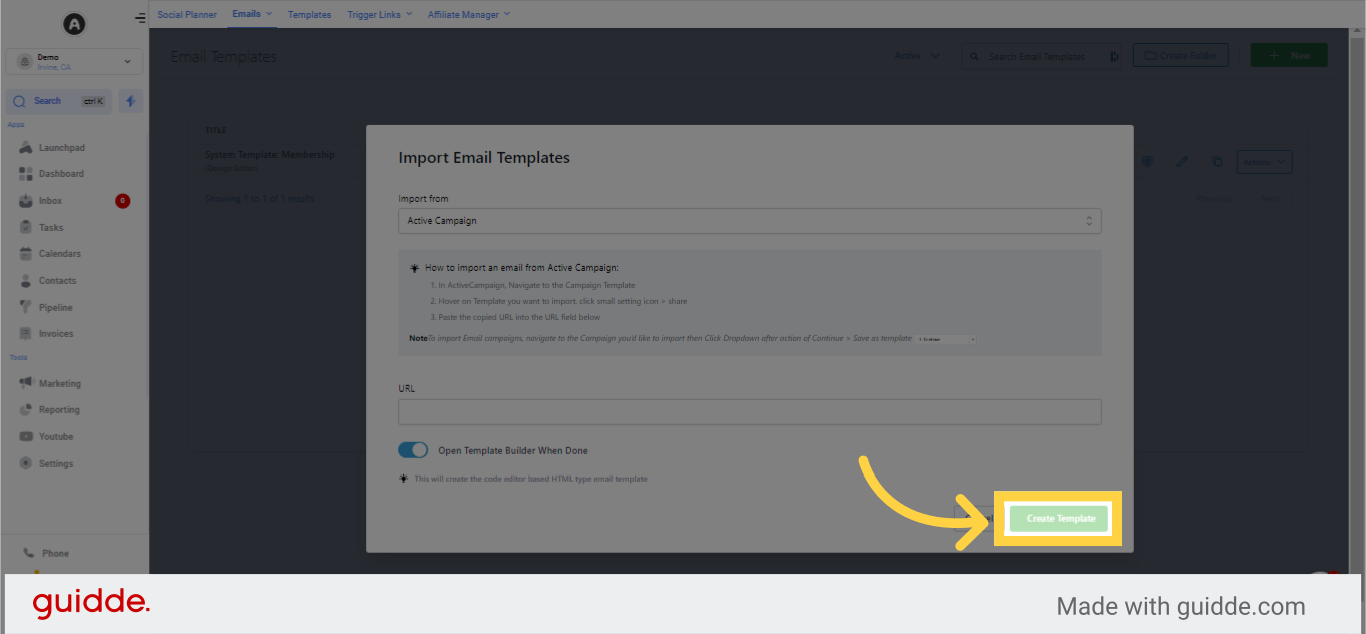
Task: Expand the Affiliate Manager tab chevron
Action: [506, 14]
